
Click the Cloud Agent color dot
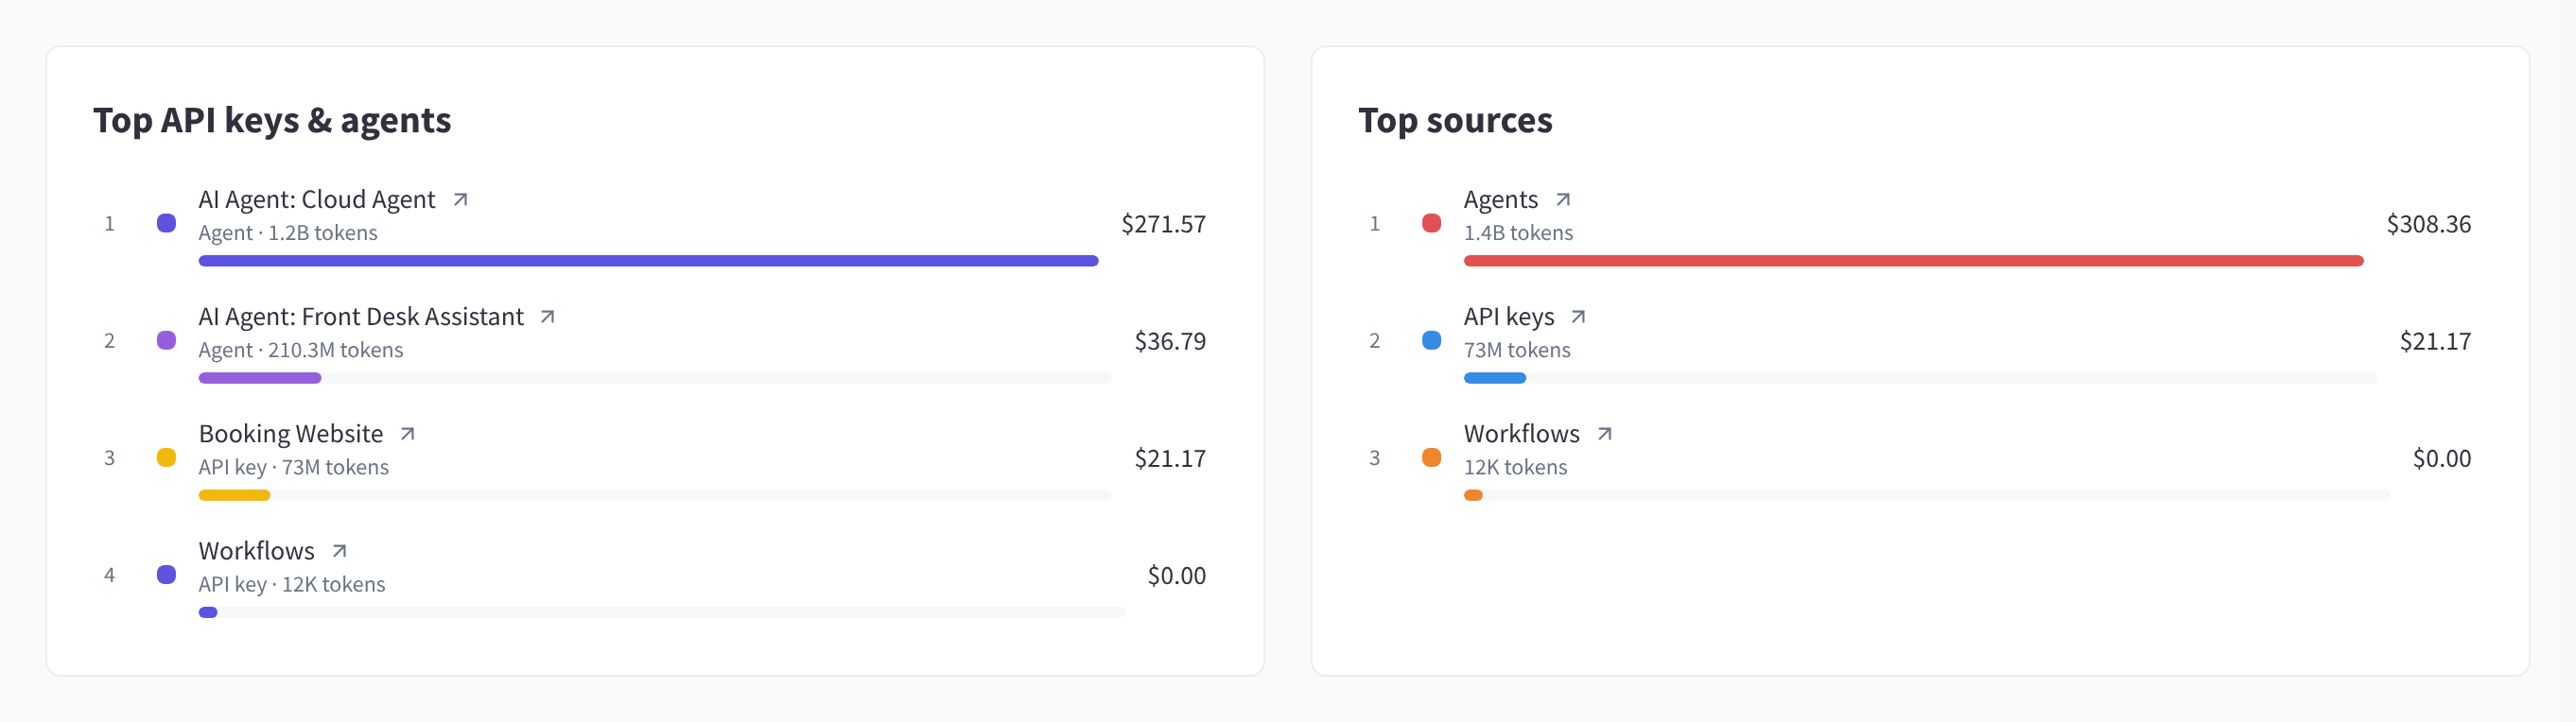167,223
